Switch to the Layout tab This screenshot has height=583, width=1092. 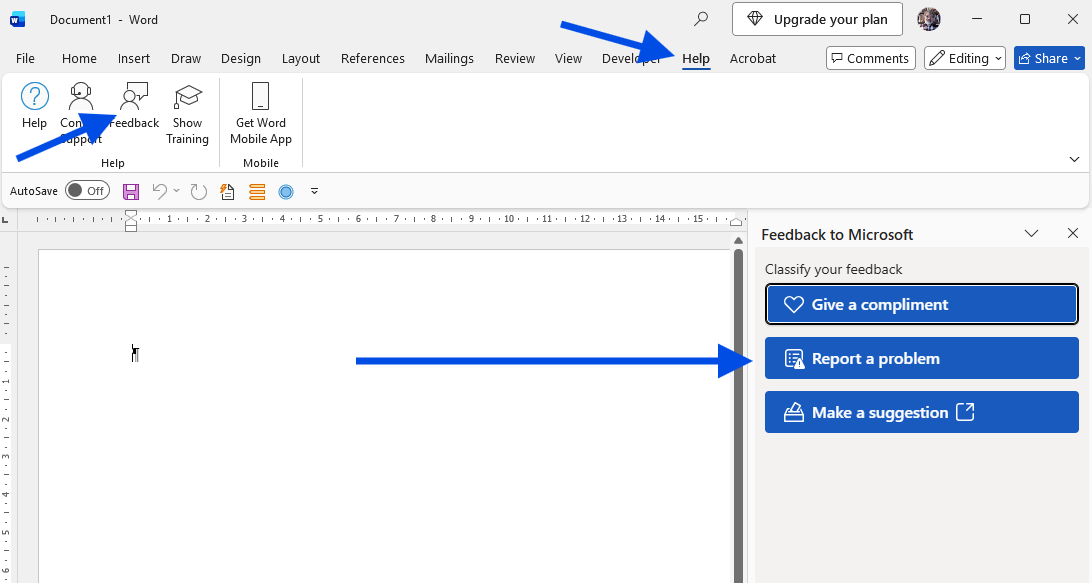click(x=301, y=59)
